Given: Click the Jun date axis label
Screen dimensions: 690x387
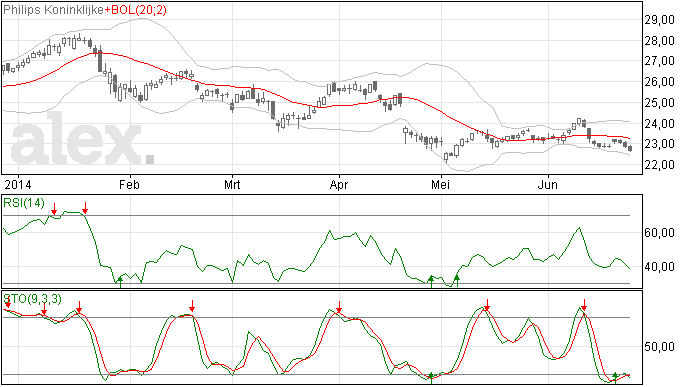Looking at the screenshot, I should pyautogui.click(x=548, y=184).
